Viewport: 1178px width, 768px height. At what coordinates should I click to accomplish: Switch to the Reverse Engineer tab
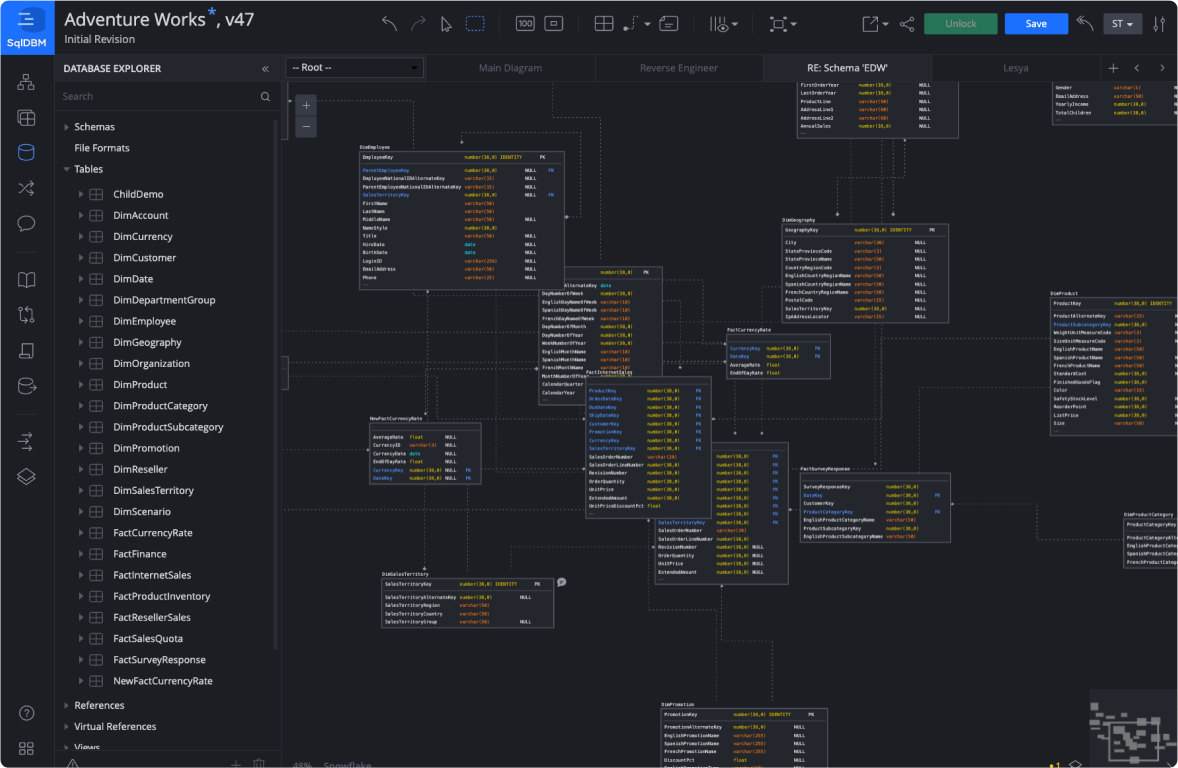click(678, 68)
